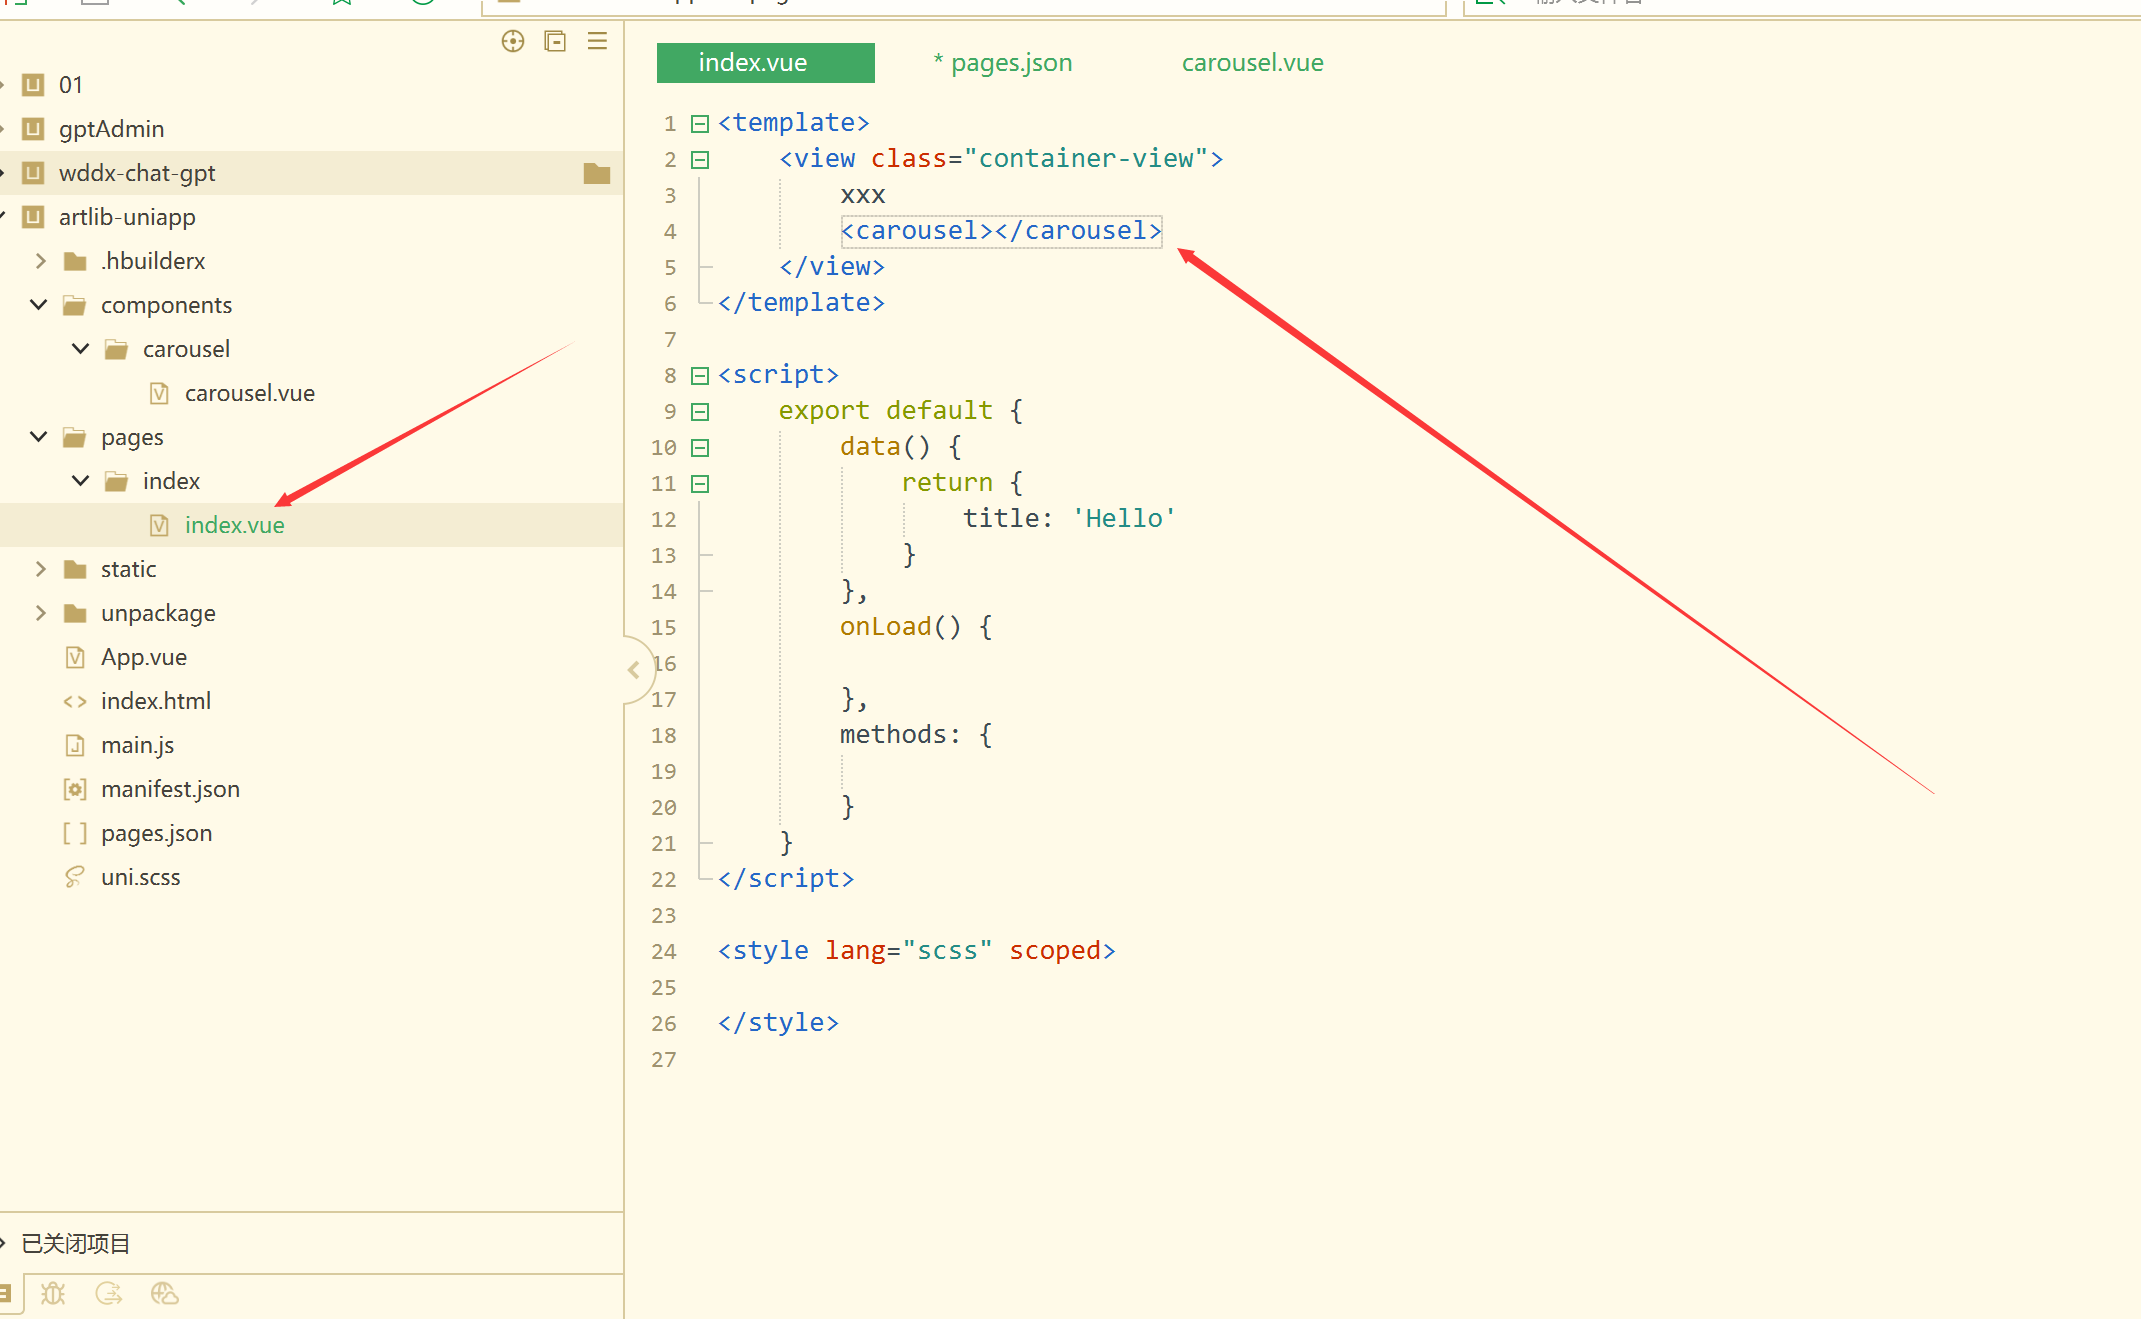
Task: Collapse the pages folder chevron
Action: coord(39,437)
